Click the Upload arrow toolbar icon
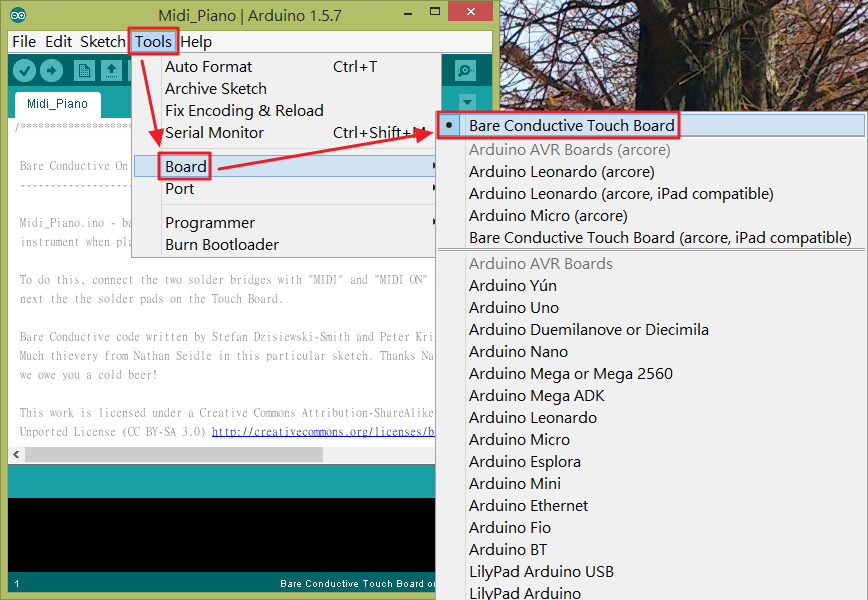 51,70
